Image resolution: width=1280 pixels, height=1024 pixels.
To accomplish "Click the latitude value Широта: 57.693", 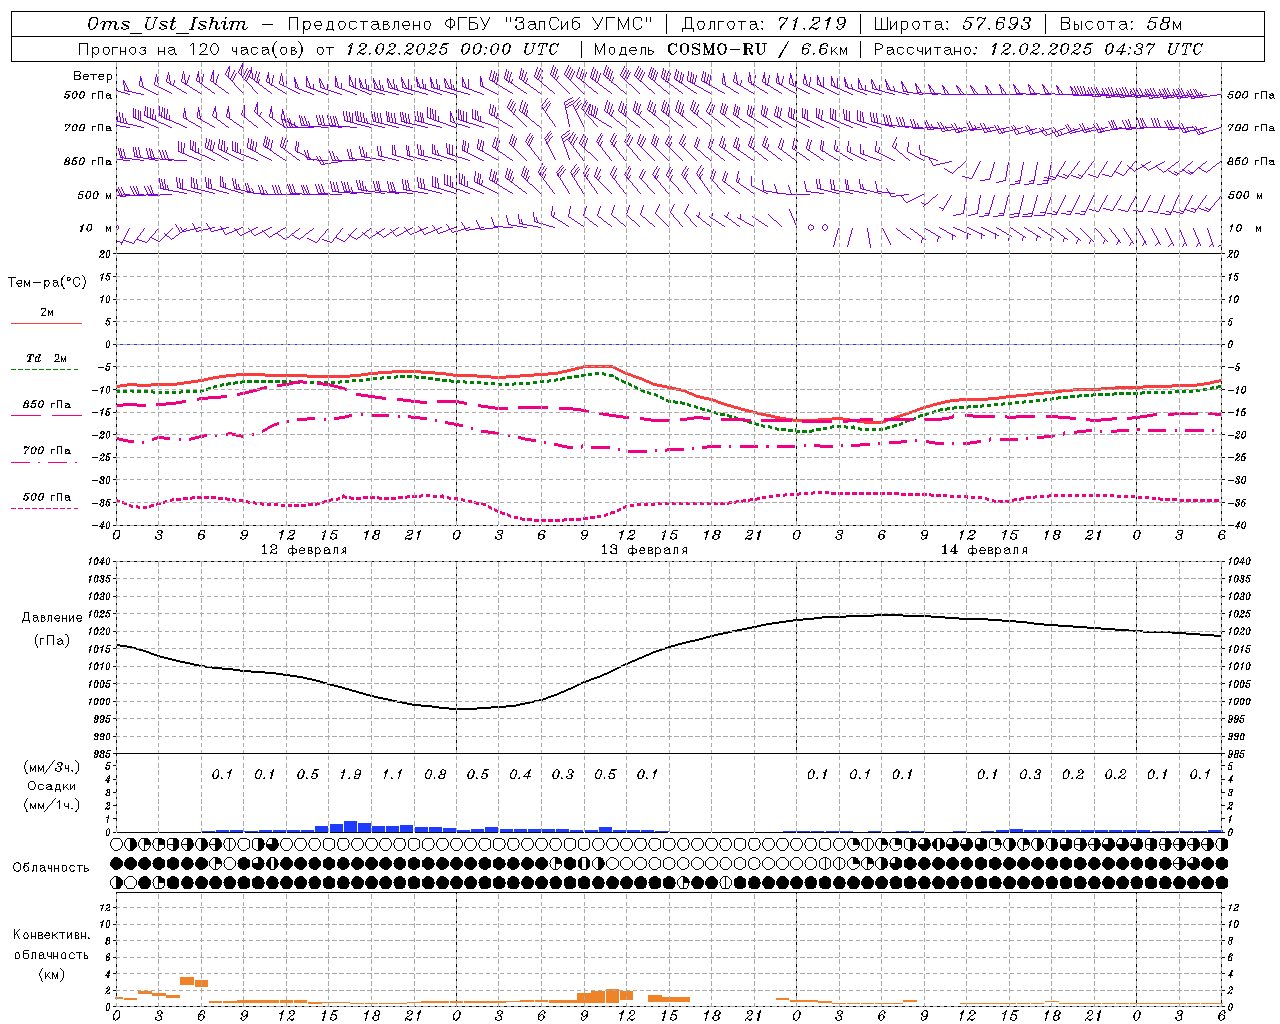I will coord(952,24).
